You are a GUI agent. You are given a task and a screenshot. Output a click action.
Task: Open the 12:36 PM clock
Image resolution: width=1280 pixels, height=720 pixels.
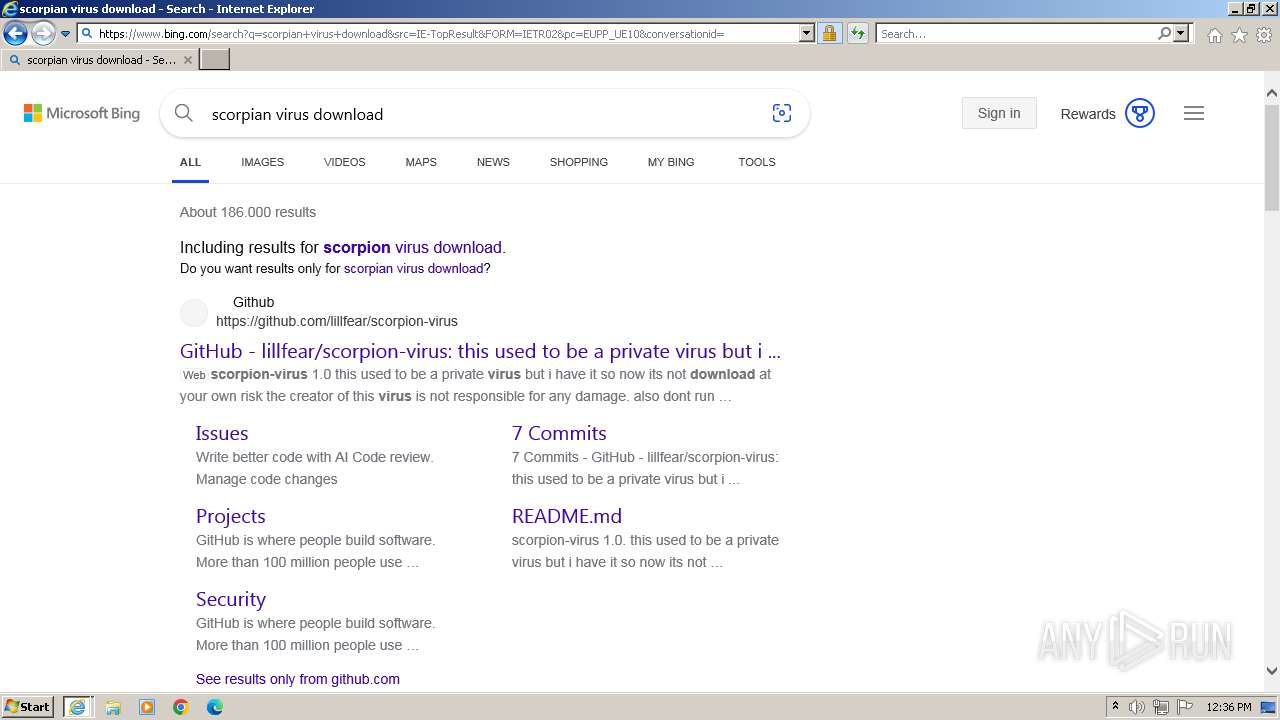(1229, 707)
